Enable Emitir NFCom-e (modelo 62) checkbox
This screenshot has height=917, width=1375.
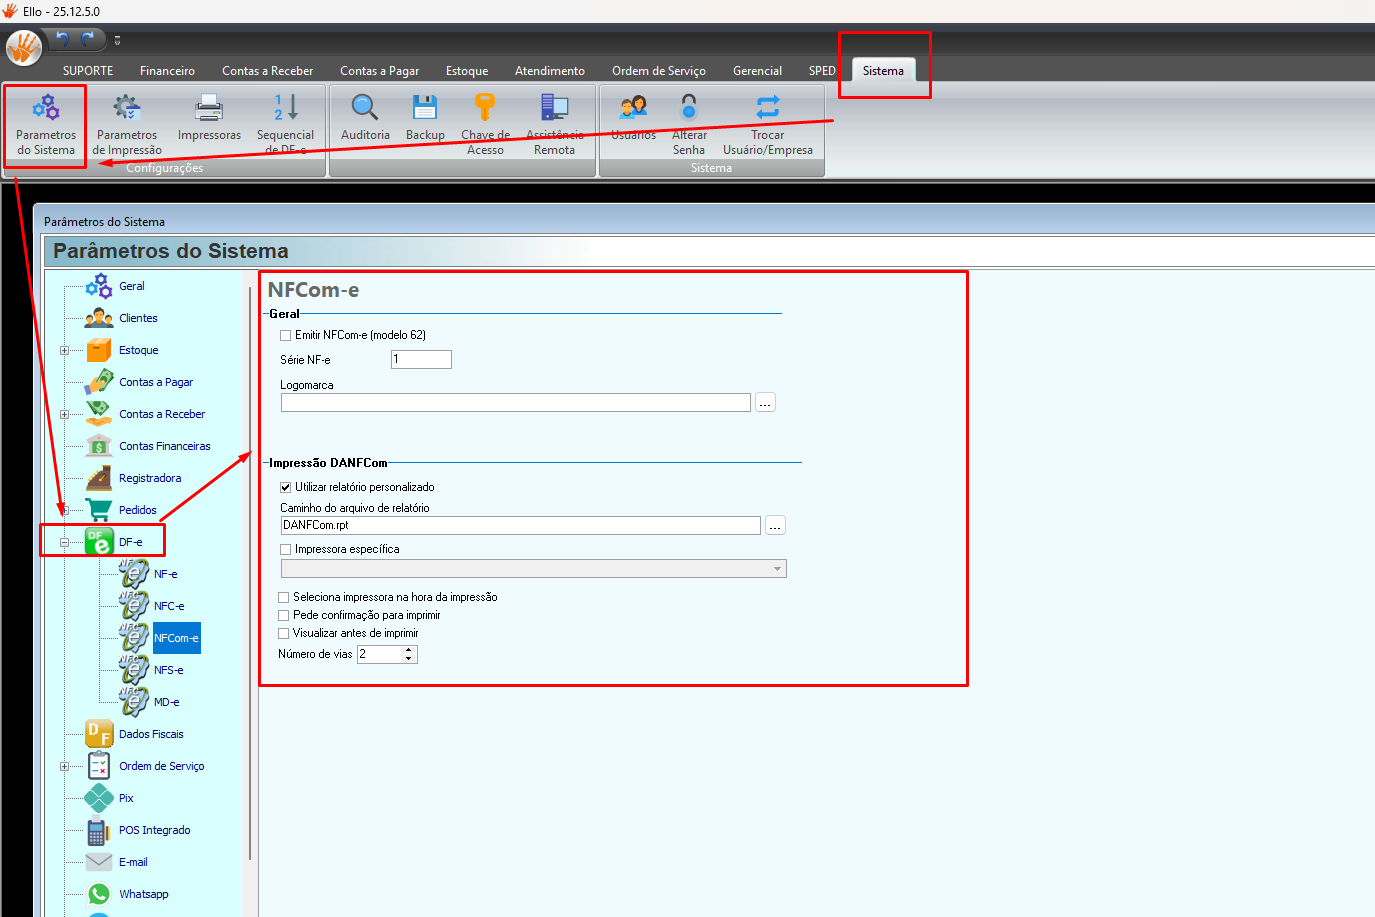pyautogui.click(x=286, y=336)
